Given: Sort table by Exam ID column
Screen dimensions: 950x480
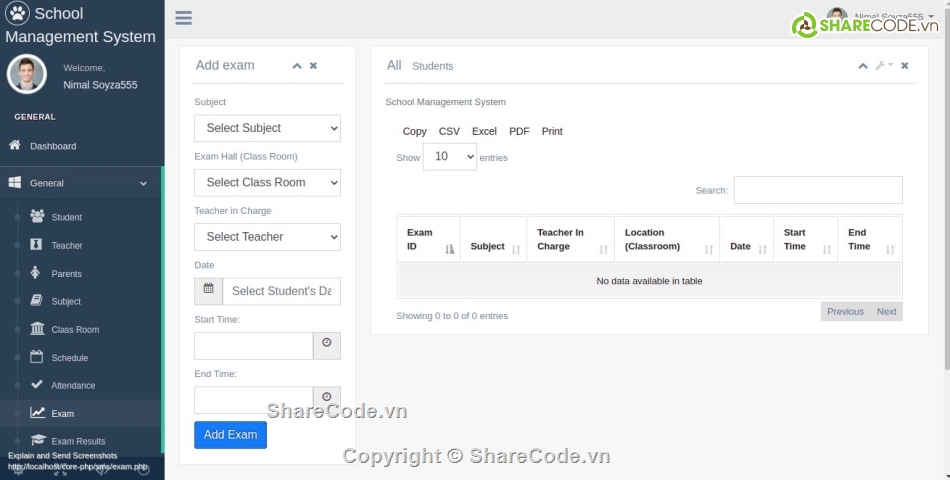Looking at the screenshot, I should click(428, 240).
